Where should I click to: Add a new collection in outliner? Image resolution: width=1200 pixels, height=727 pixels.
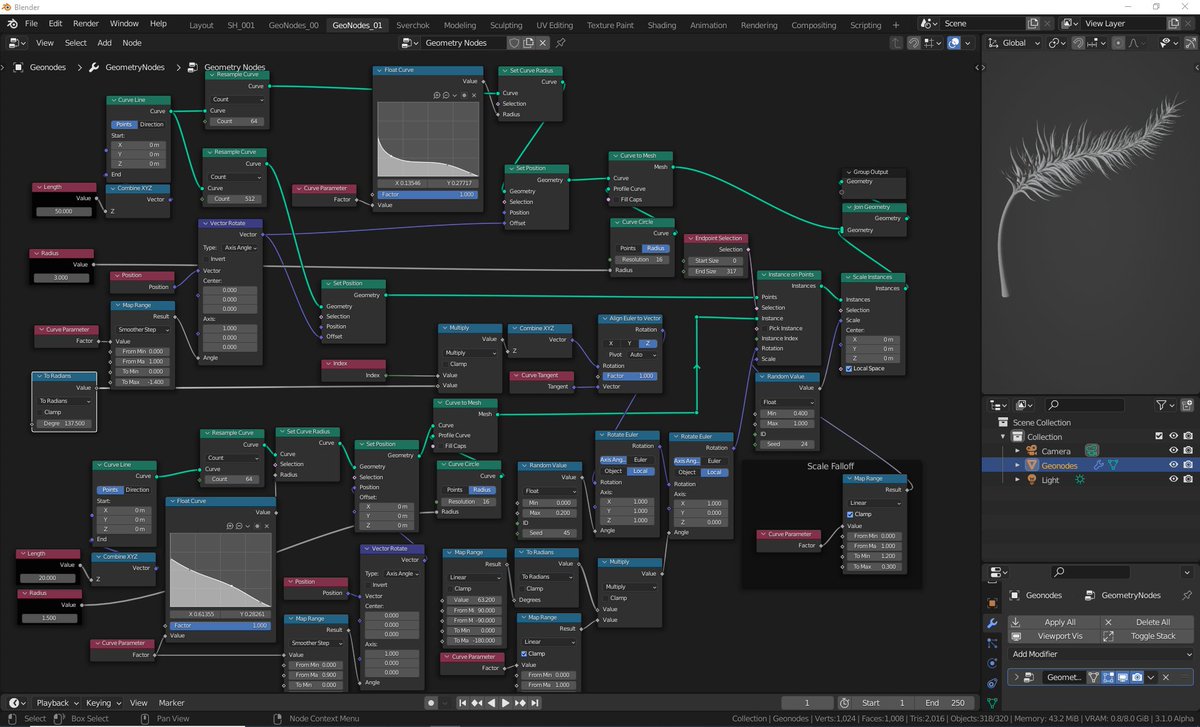[1187, 405]
